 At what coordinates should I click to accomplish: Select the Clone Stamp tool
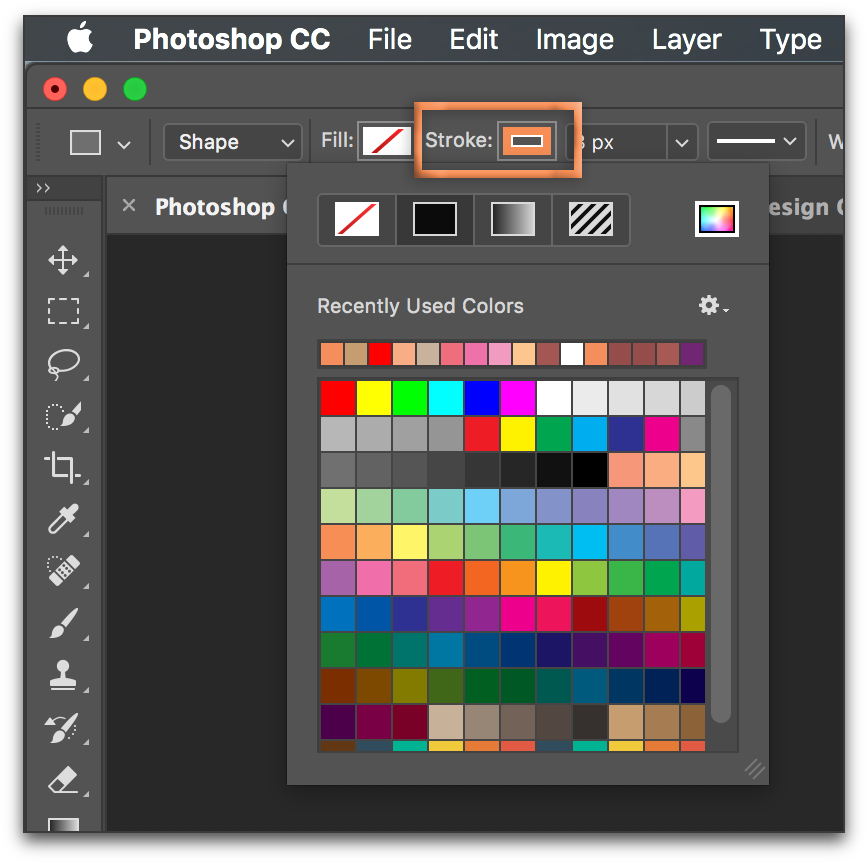(x=63, y=675)
